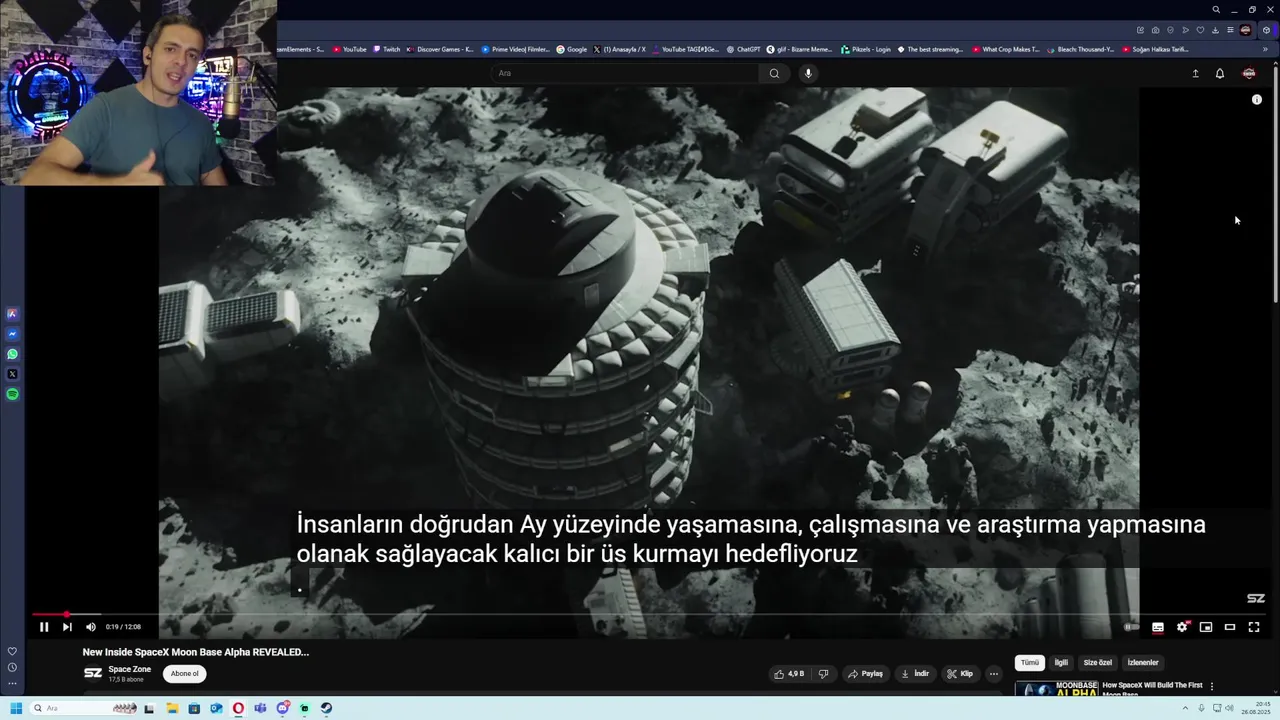Open the Opera snapshot camera icon
Viewport: 1280px width, 720px height.
(1155, 30)
